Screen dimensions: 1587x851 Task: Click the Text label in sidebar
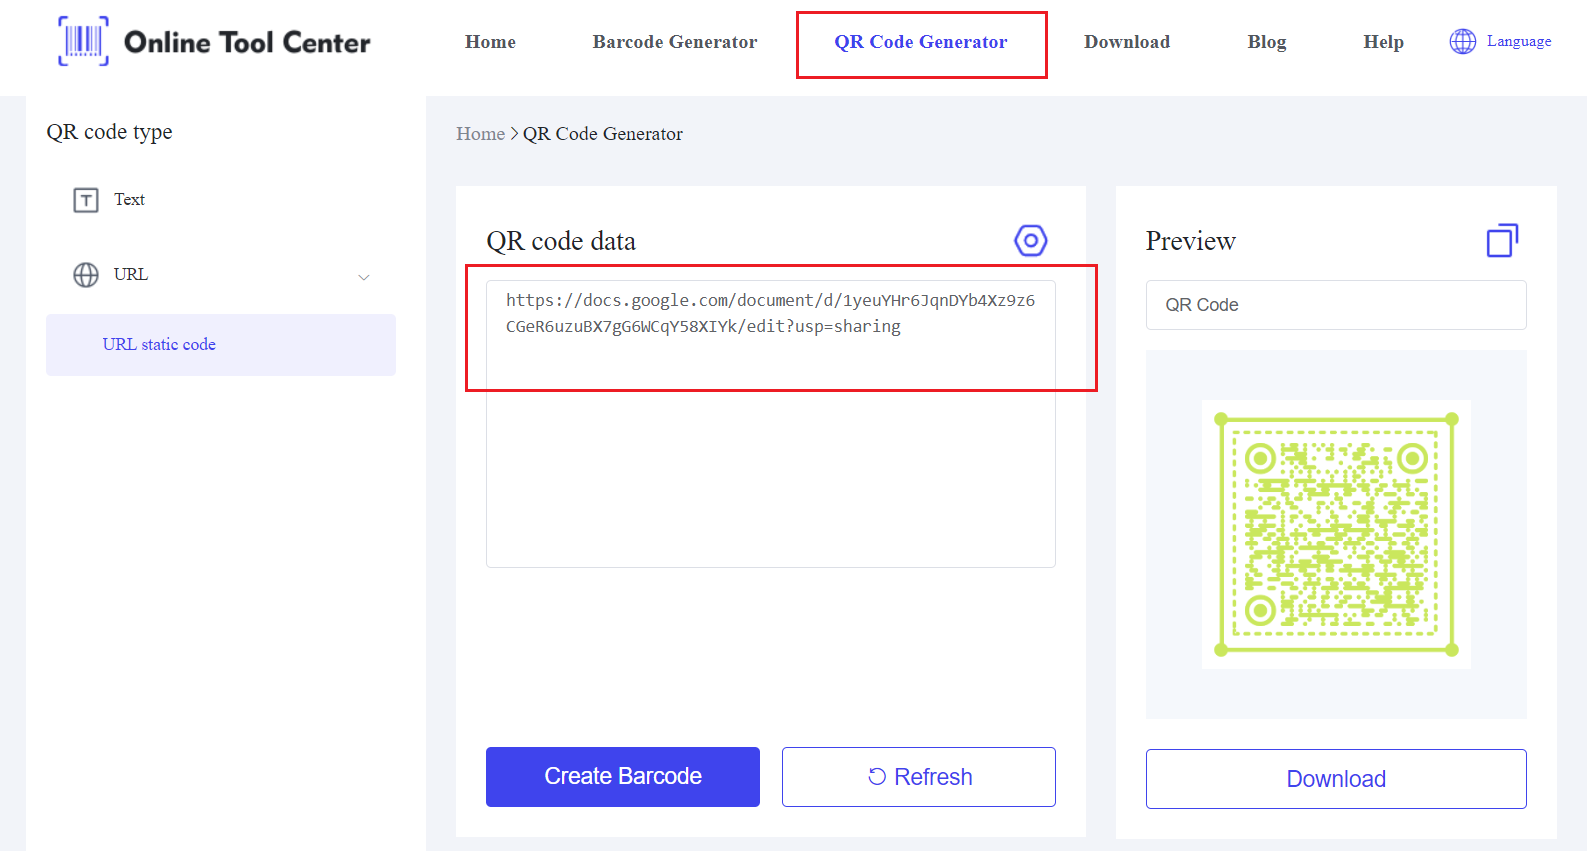click(129, 200)
